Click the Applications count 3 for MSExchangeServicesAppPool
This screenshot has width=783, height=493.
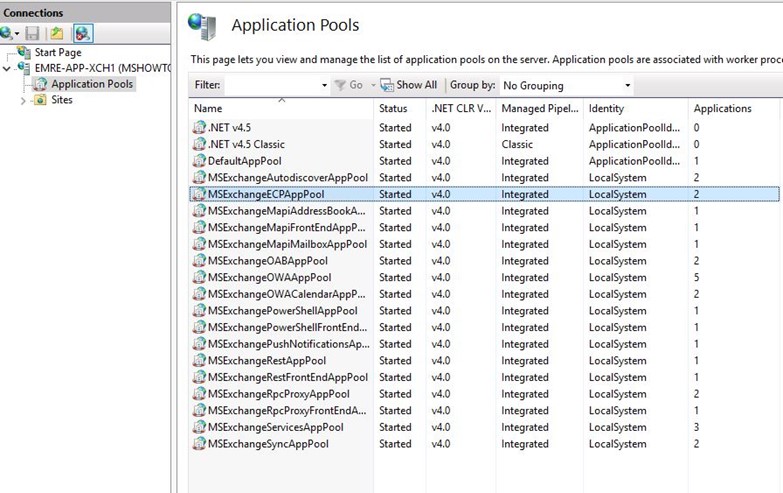pos(696,427)
